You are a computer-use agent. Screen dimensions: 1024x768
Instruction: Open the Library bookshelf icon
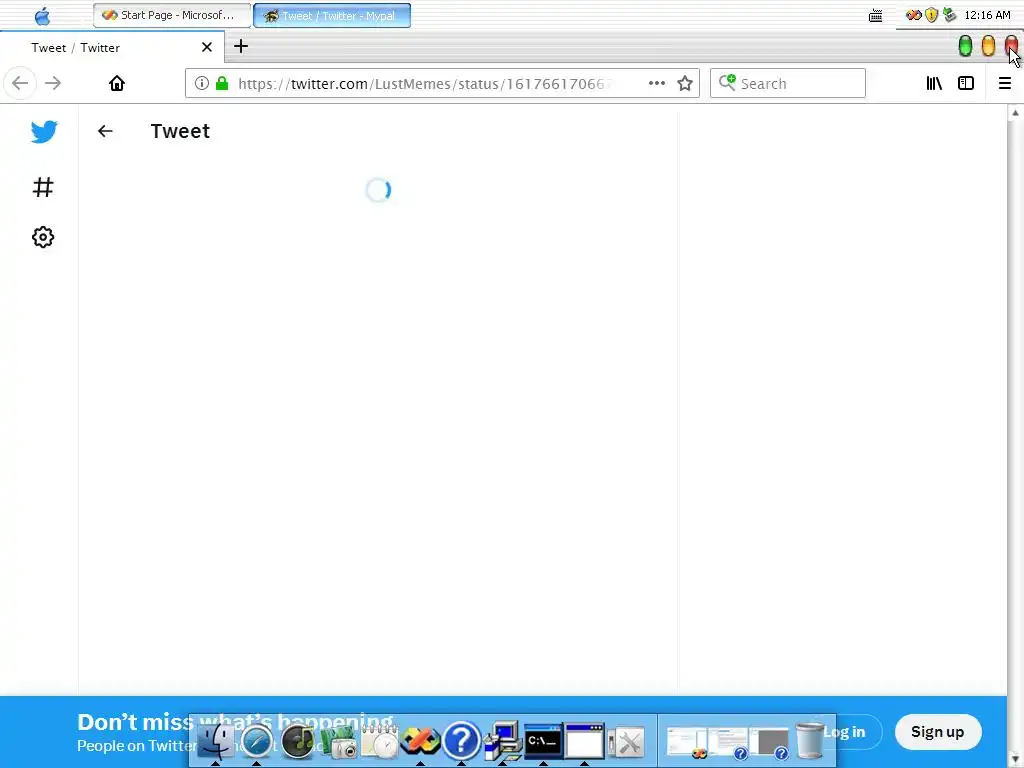(x=934, y=83)
